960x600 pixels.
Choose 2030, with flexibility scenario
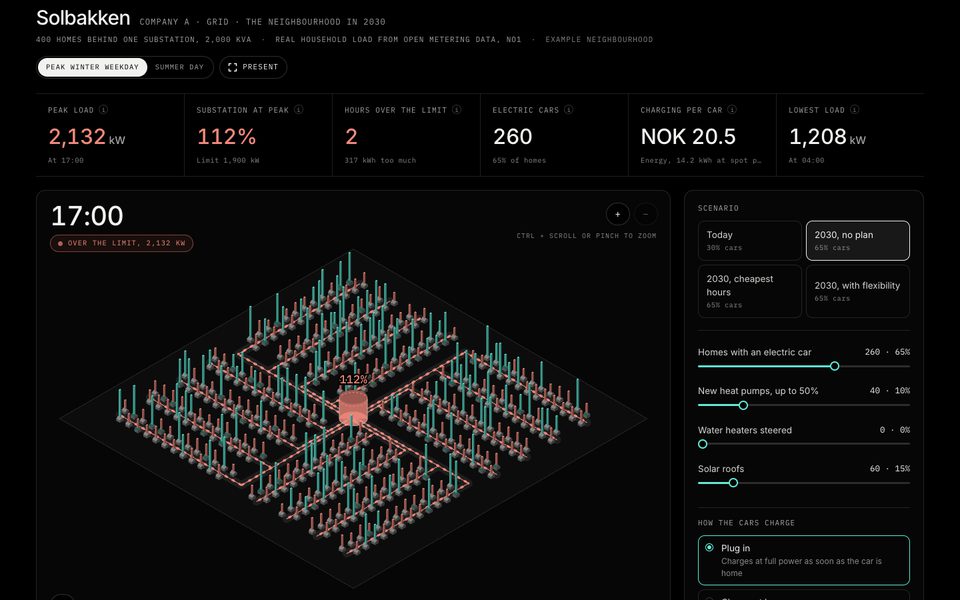pos(857,291)
